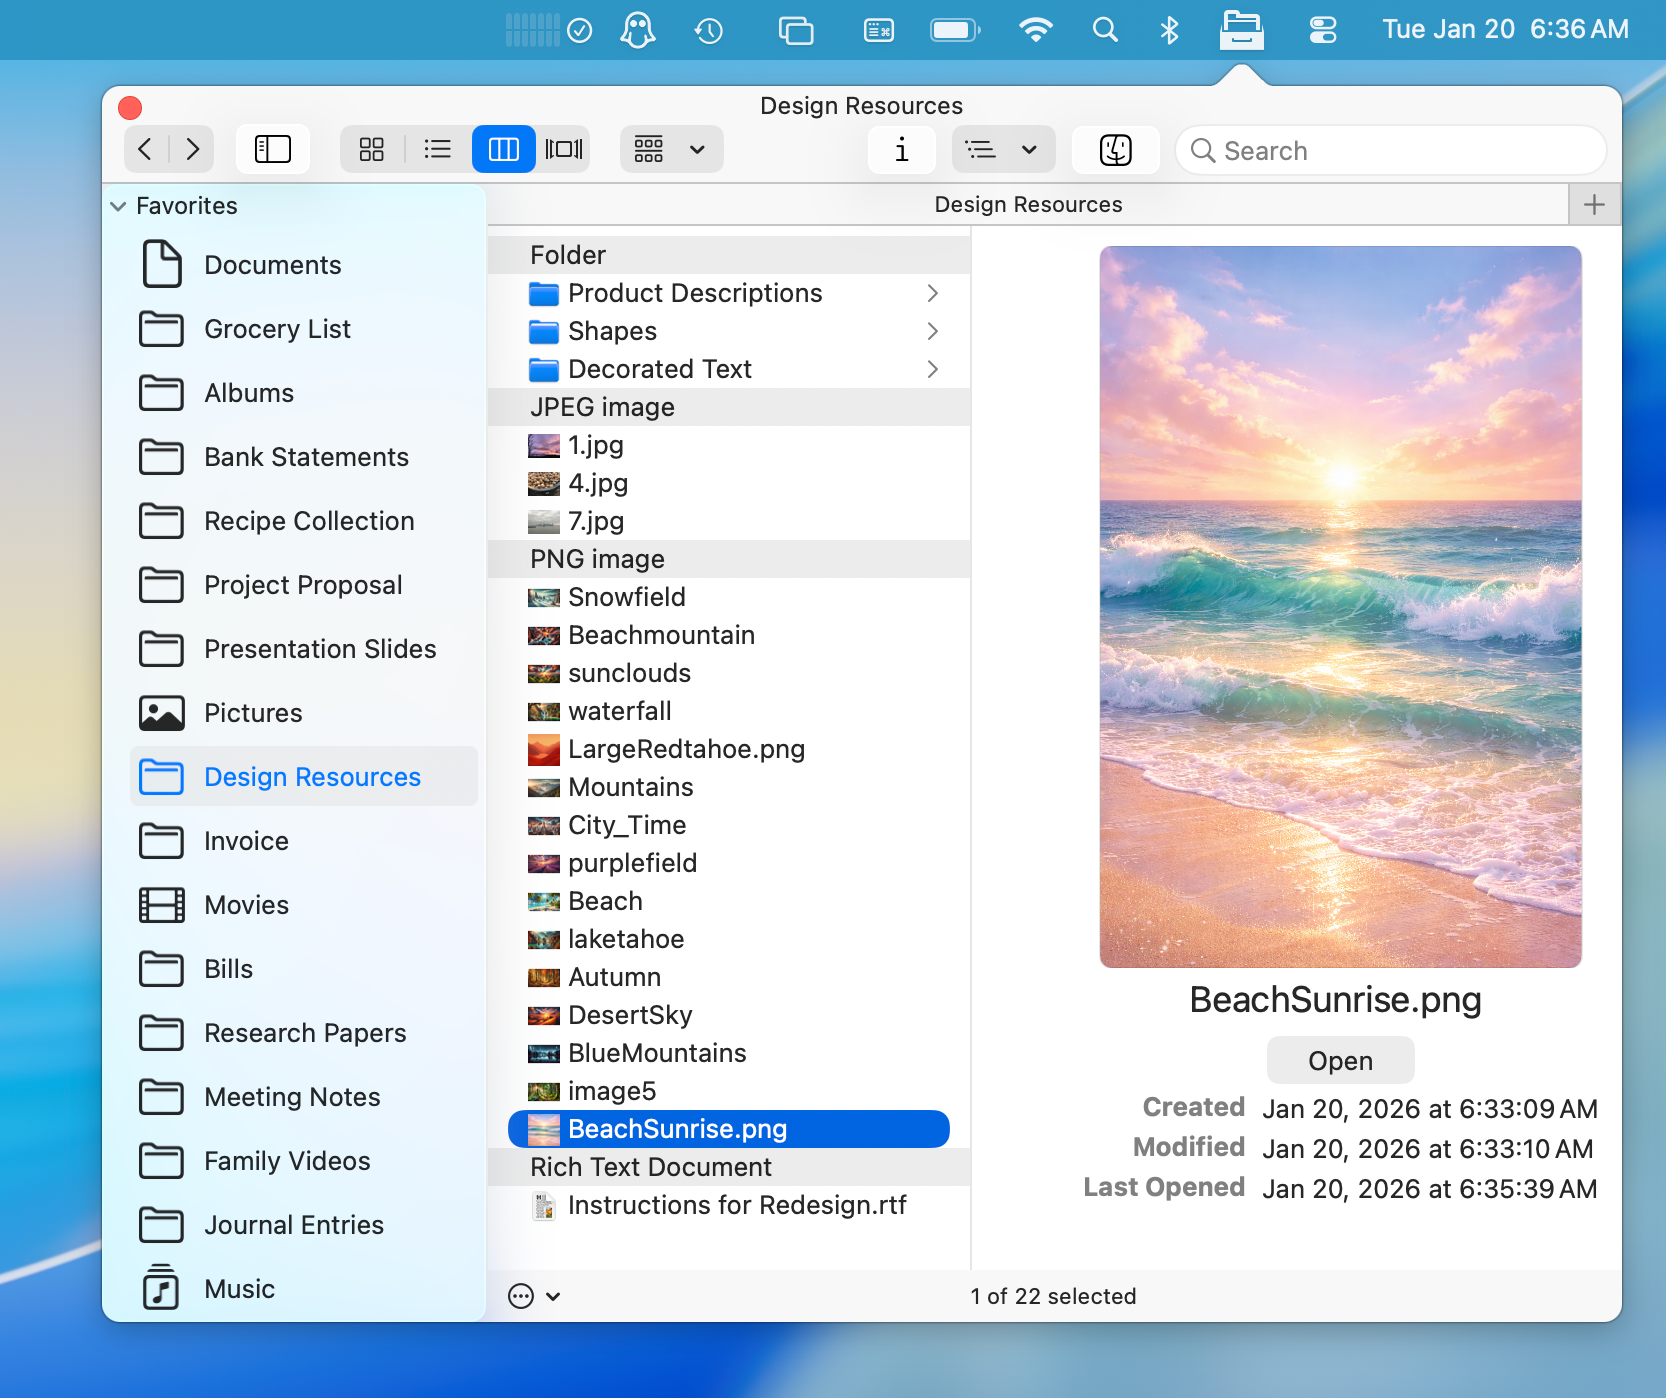1666x1398 pixels.
Task: Click the menu bar date and time
Action: 1505,30
